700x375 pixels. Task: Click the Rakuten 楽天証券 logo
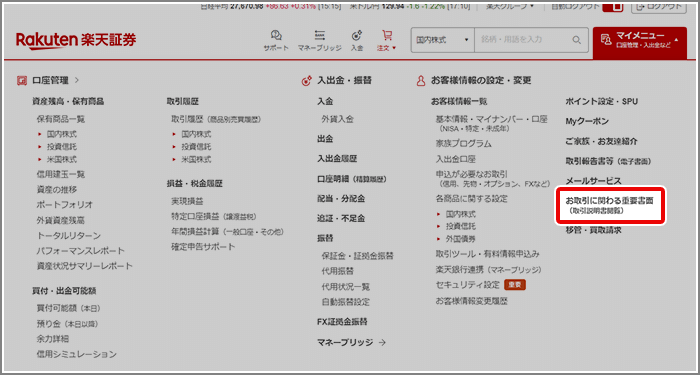(x=76, y=40)
